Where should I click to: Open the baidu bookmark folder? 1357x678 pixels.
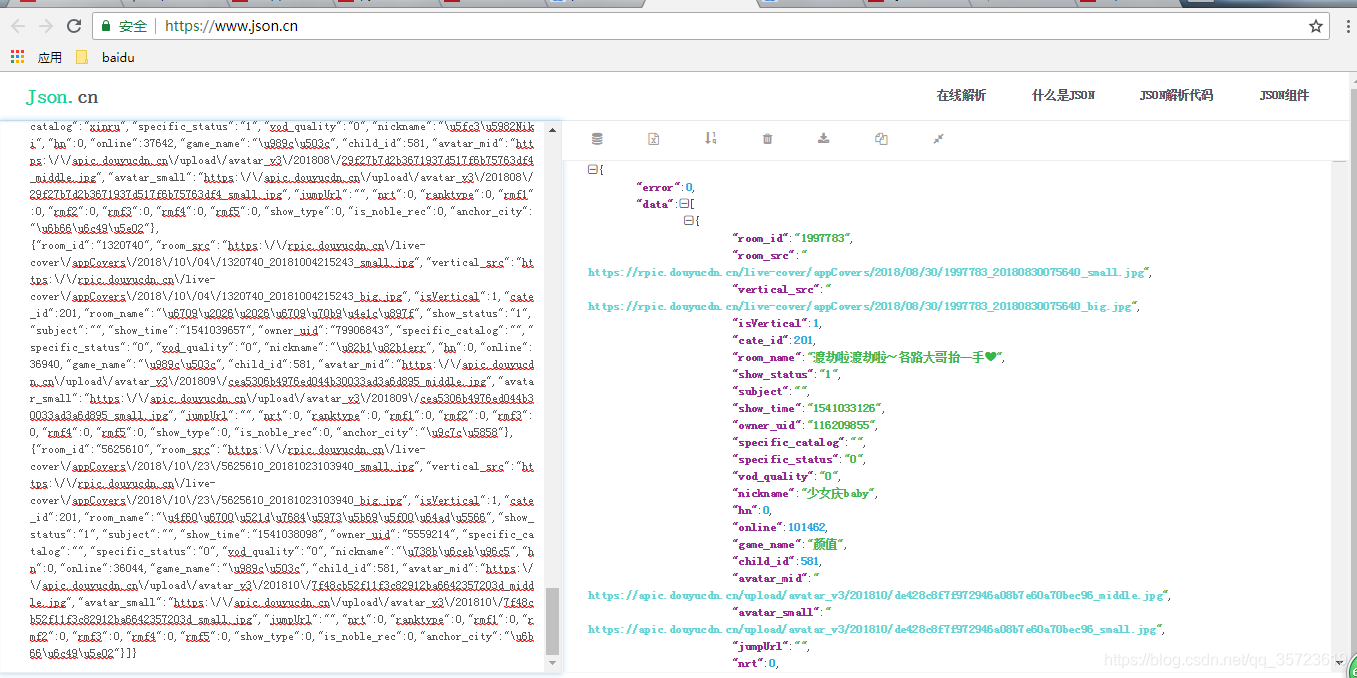[105, 57]
